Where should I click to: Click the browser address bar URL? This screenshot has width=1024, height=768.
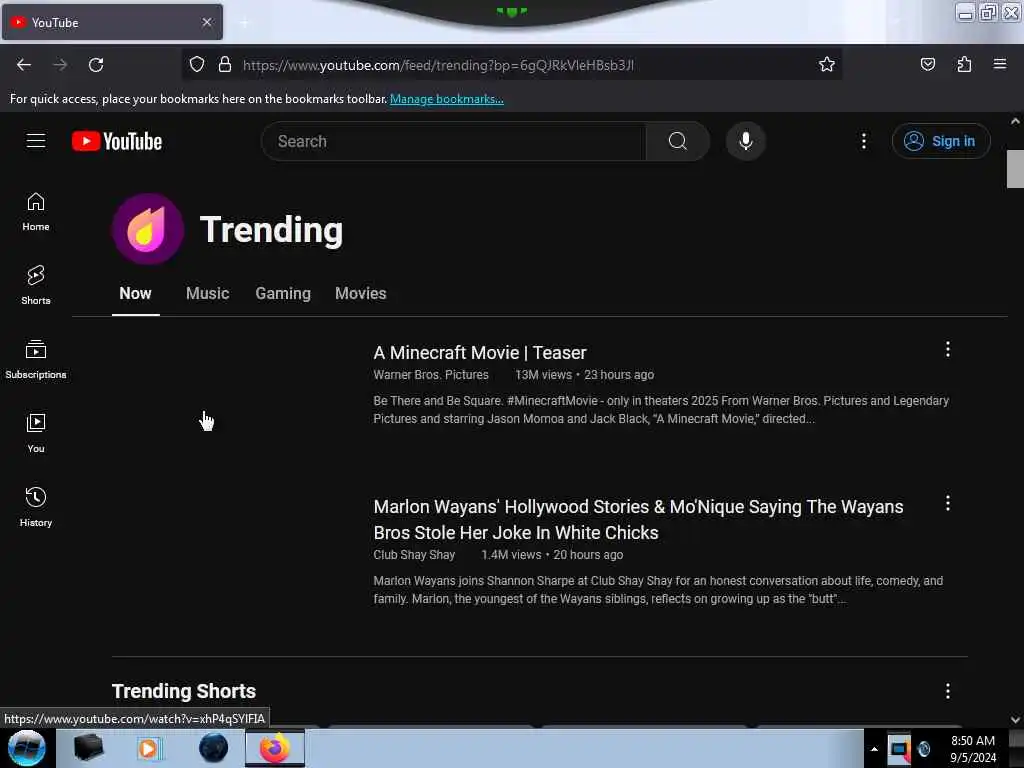pyautogui.click(x=438, y=65)
